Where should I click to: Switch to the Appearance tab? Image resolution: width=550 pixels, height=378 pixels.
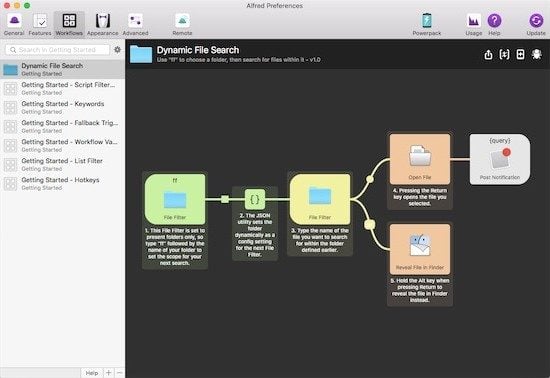102,25
